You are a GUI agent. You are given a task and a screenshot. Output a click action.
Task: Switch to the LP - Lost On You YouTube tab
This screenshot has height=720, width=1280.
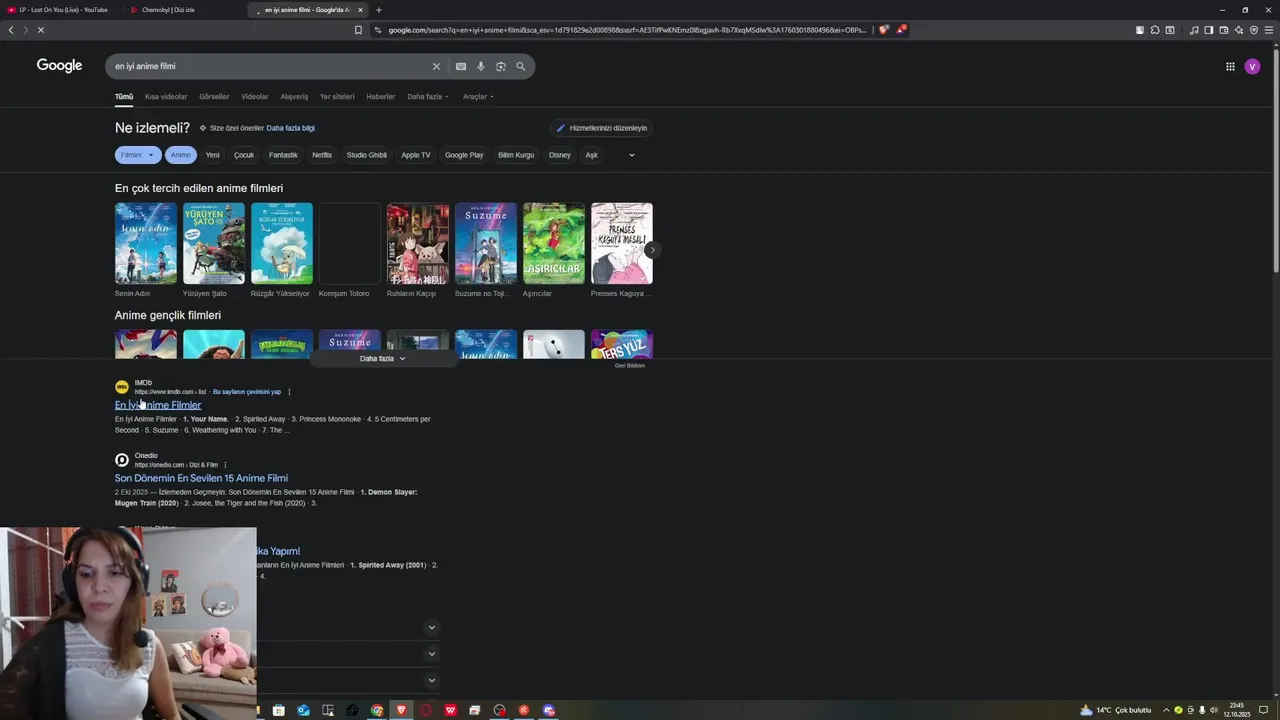tap(62, 10)
